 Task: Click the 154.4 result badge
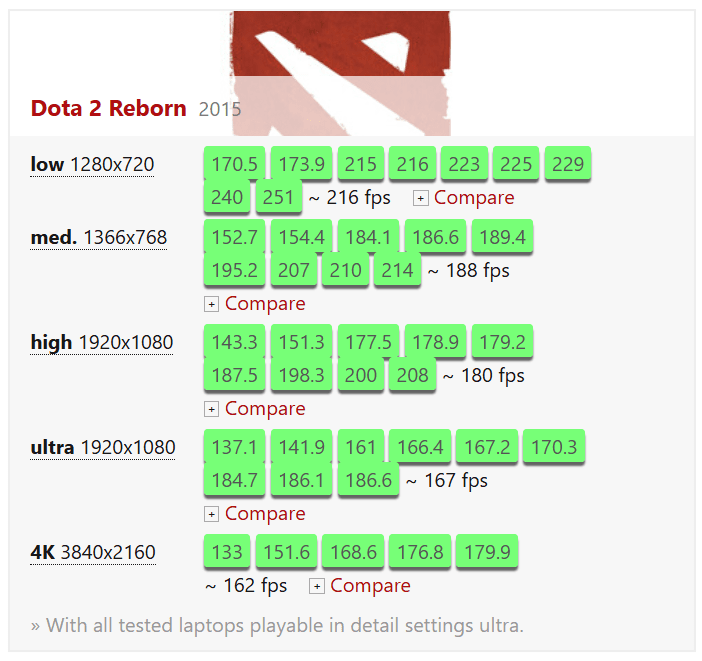click(301, 237)
